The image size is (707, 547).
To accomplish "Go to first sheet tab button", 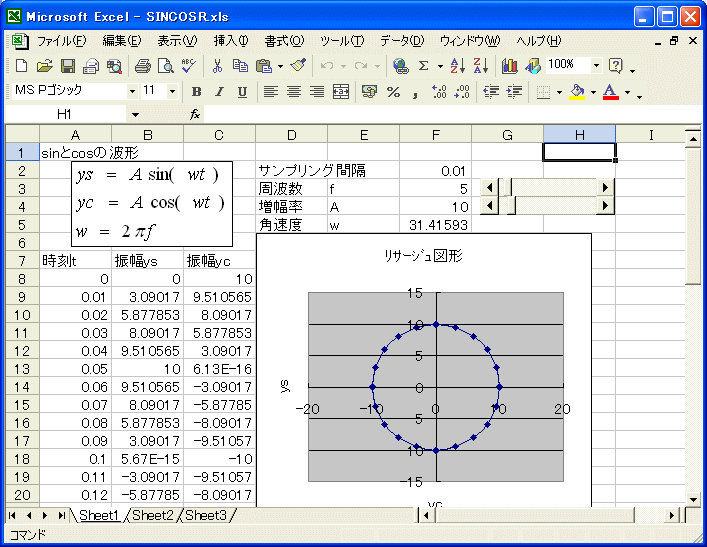I will pos(13,515).
